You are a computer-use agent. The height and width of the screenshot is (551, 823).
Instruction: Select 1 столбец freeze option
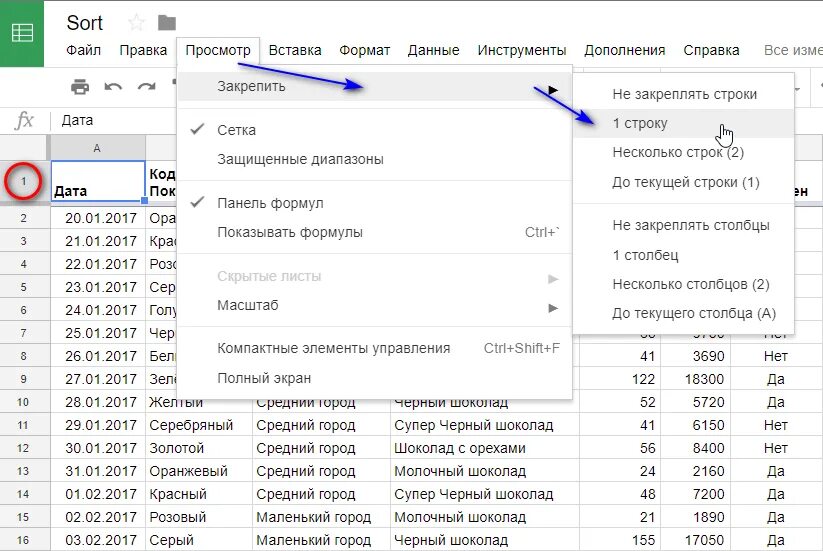[x=683, y=255]
